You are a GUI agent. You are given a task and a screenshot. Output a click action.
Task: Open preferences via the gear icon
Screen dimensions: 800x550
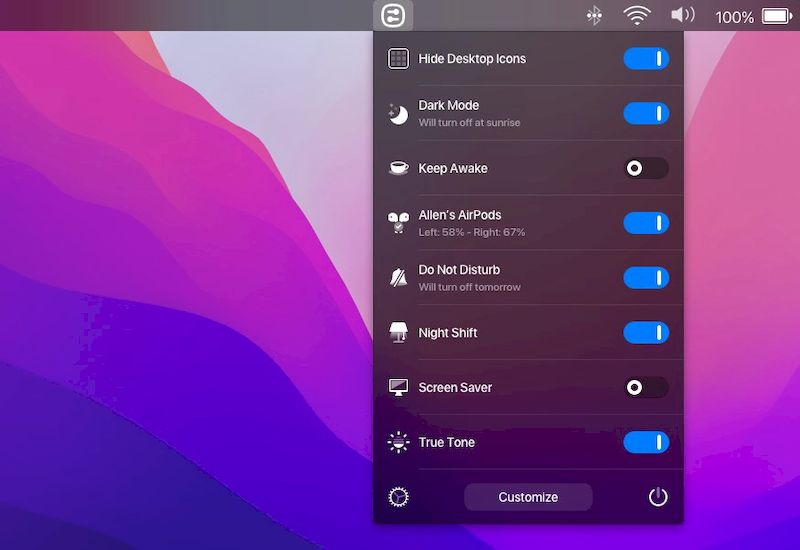(398, 497)
